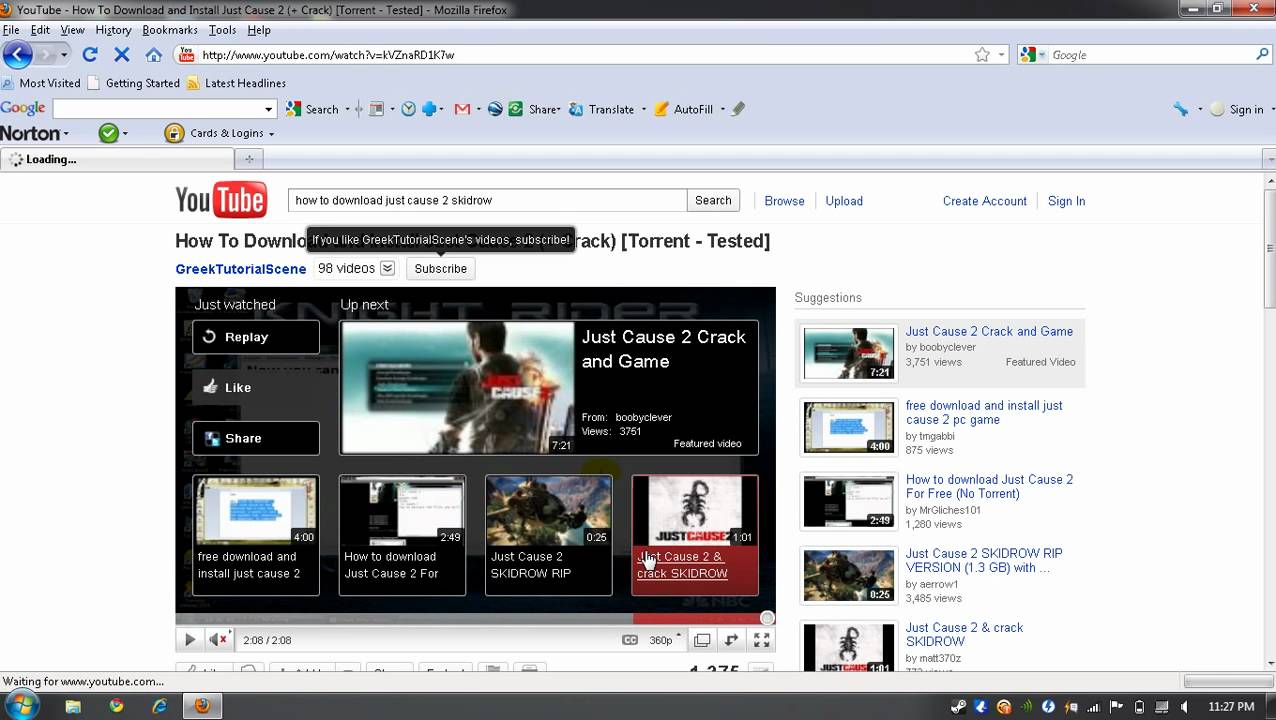
Task: Click the Like button in the player
Action: (256, 387)
